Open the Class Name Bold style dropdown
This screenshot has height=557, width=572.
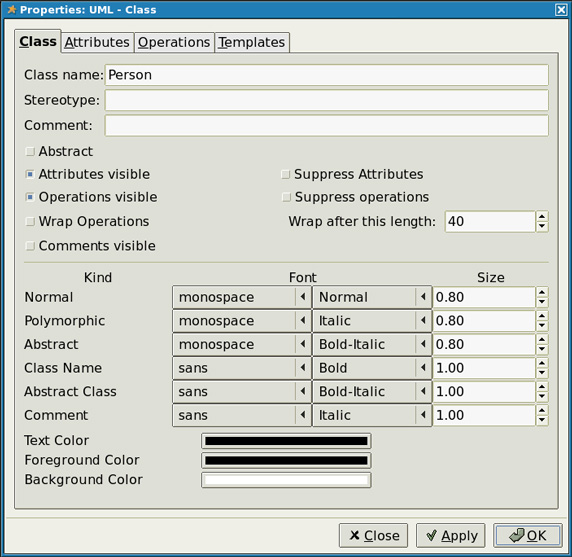372,368
